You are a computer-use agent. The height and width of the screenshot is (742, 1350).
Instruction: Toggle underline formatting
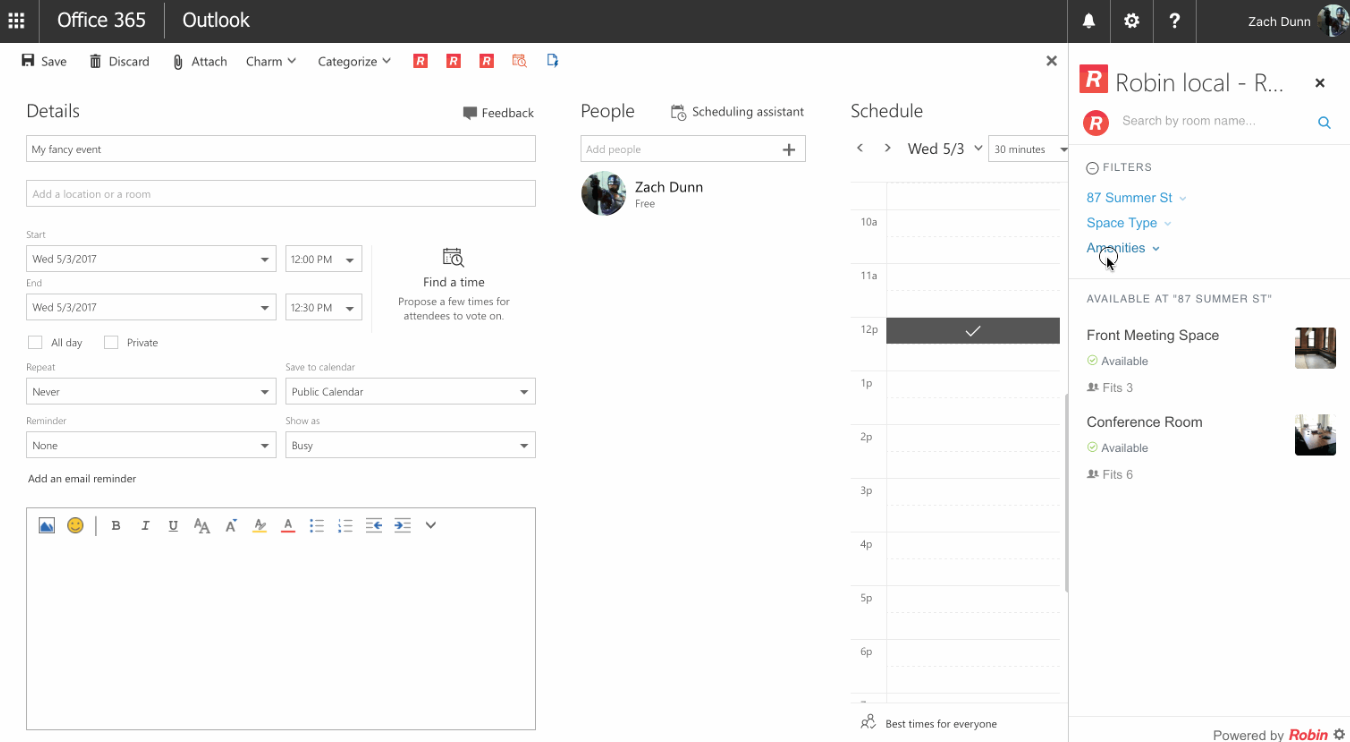tap(173, 525)
